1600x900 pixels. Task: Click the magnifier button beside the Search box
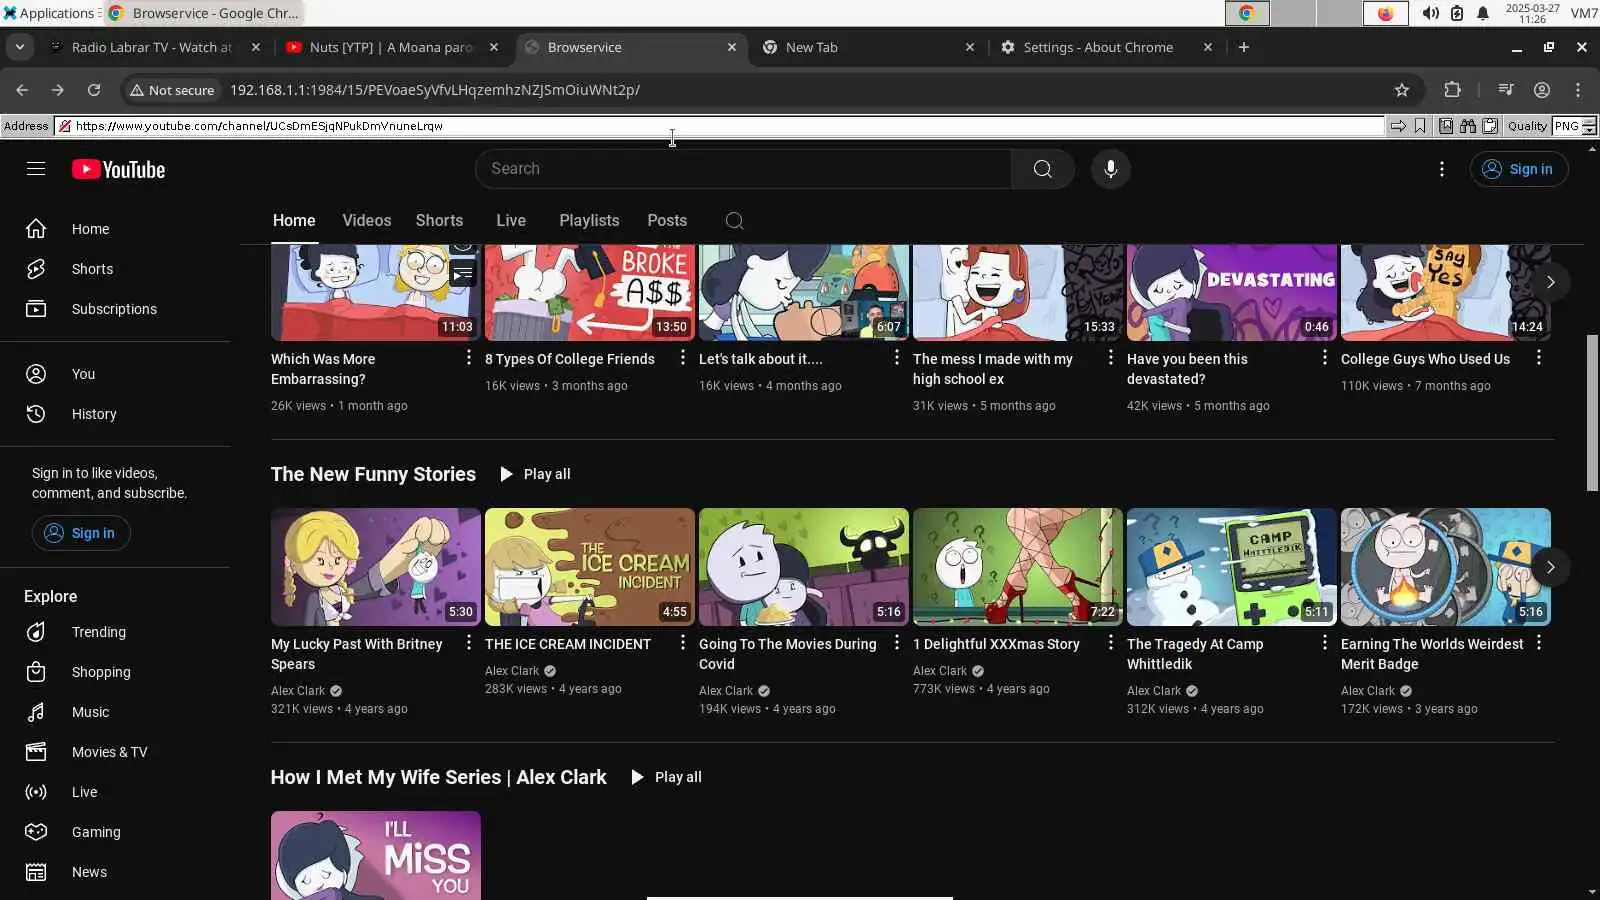(x=1042, y=169)
